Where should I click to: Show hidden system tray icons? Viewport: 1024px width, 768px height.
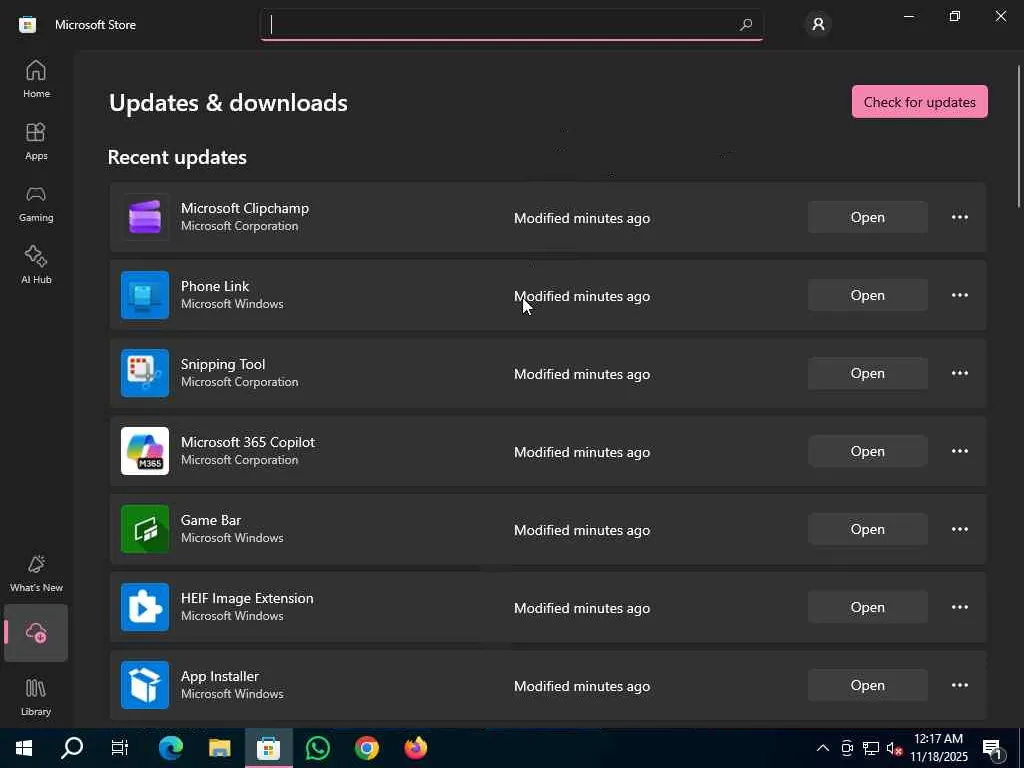[823, 748]
